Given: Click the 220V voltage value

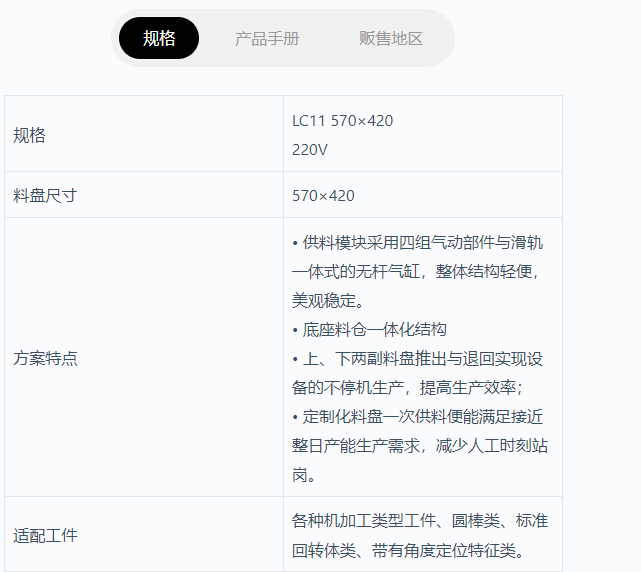Looking at the screenshot, I should tap(310, 149).
